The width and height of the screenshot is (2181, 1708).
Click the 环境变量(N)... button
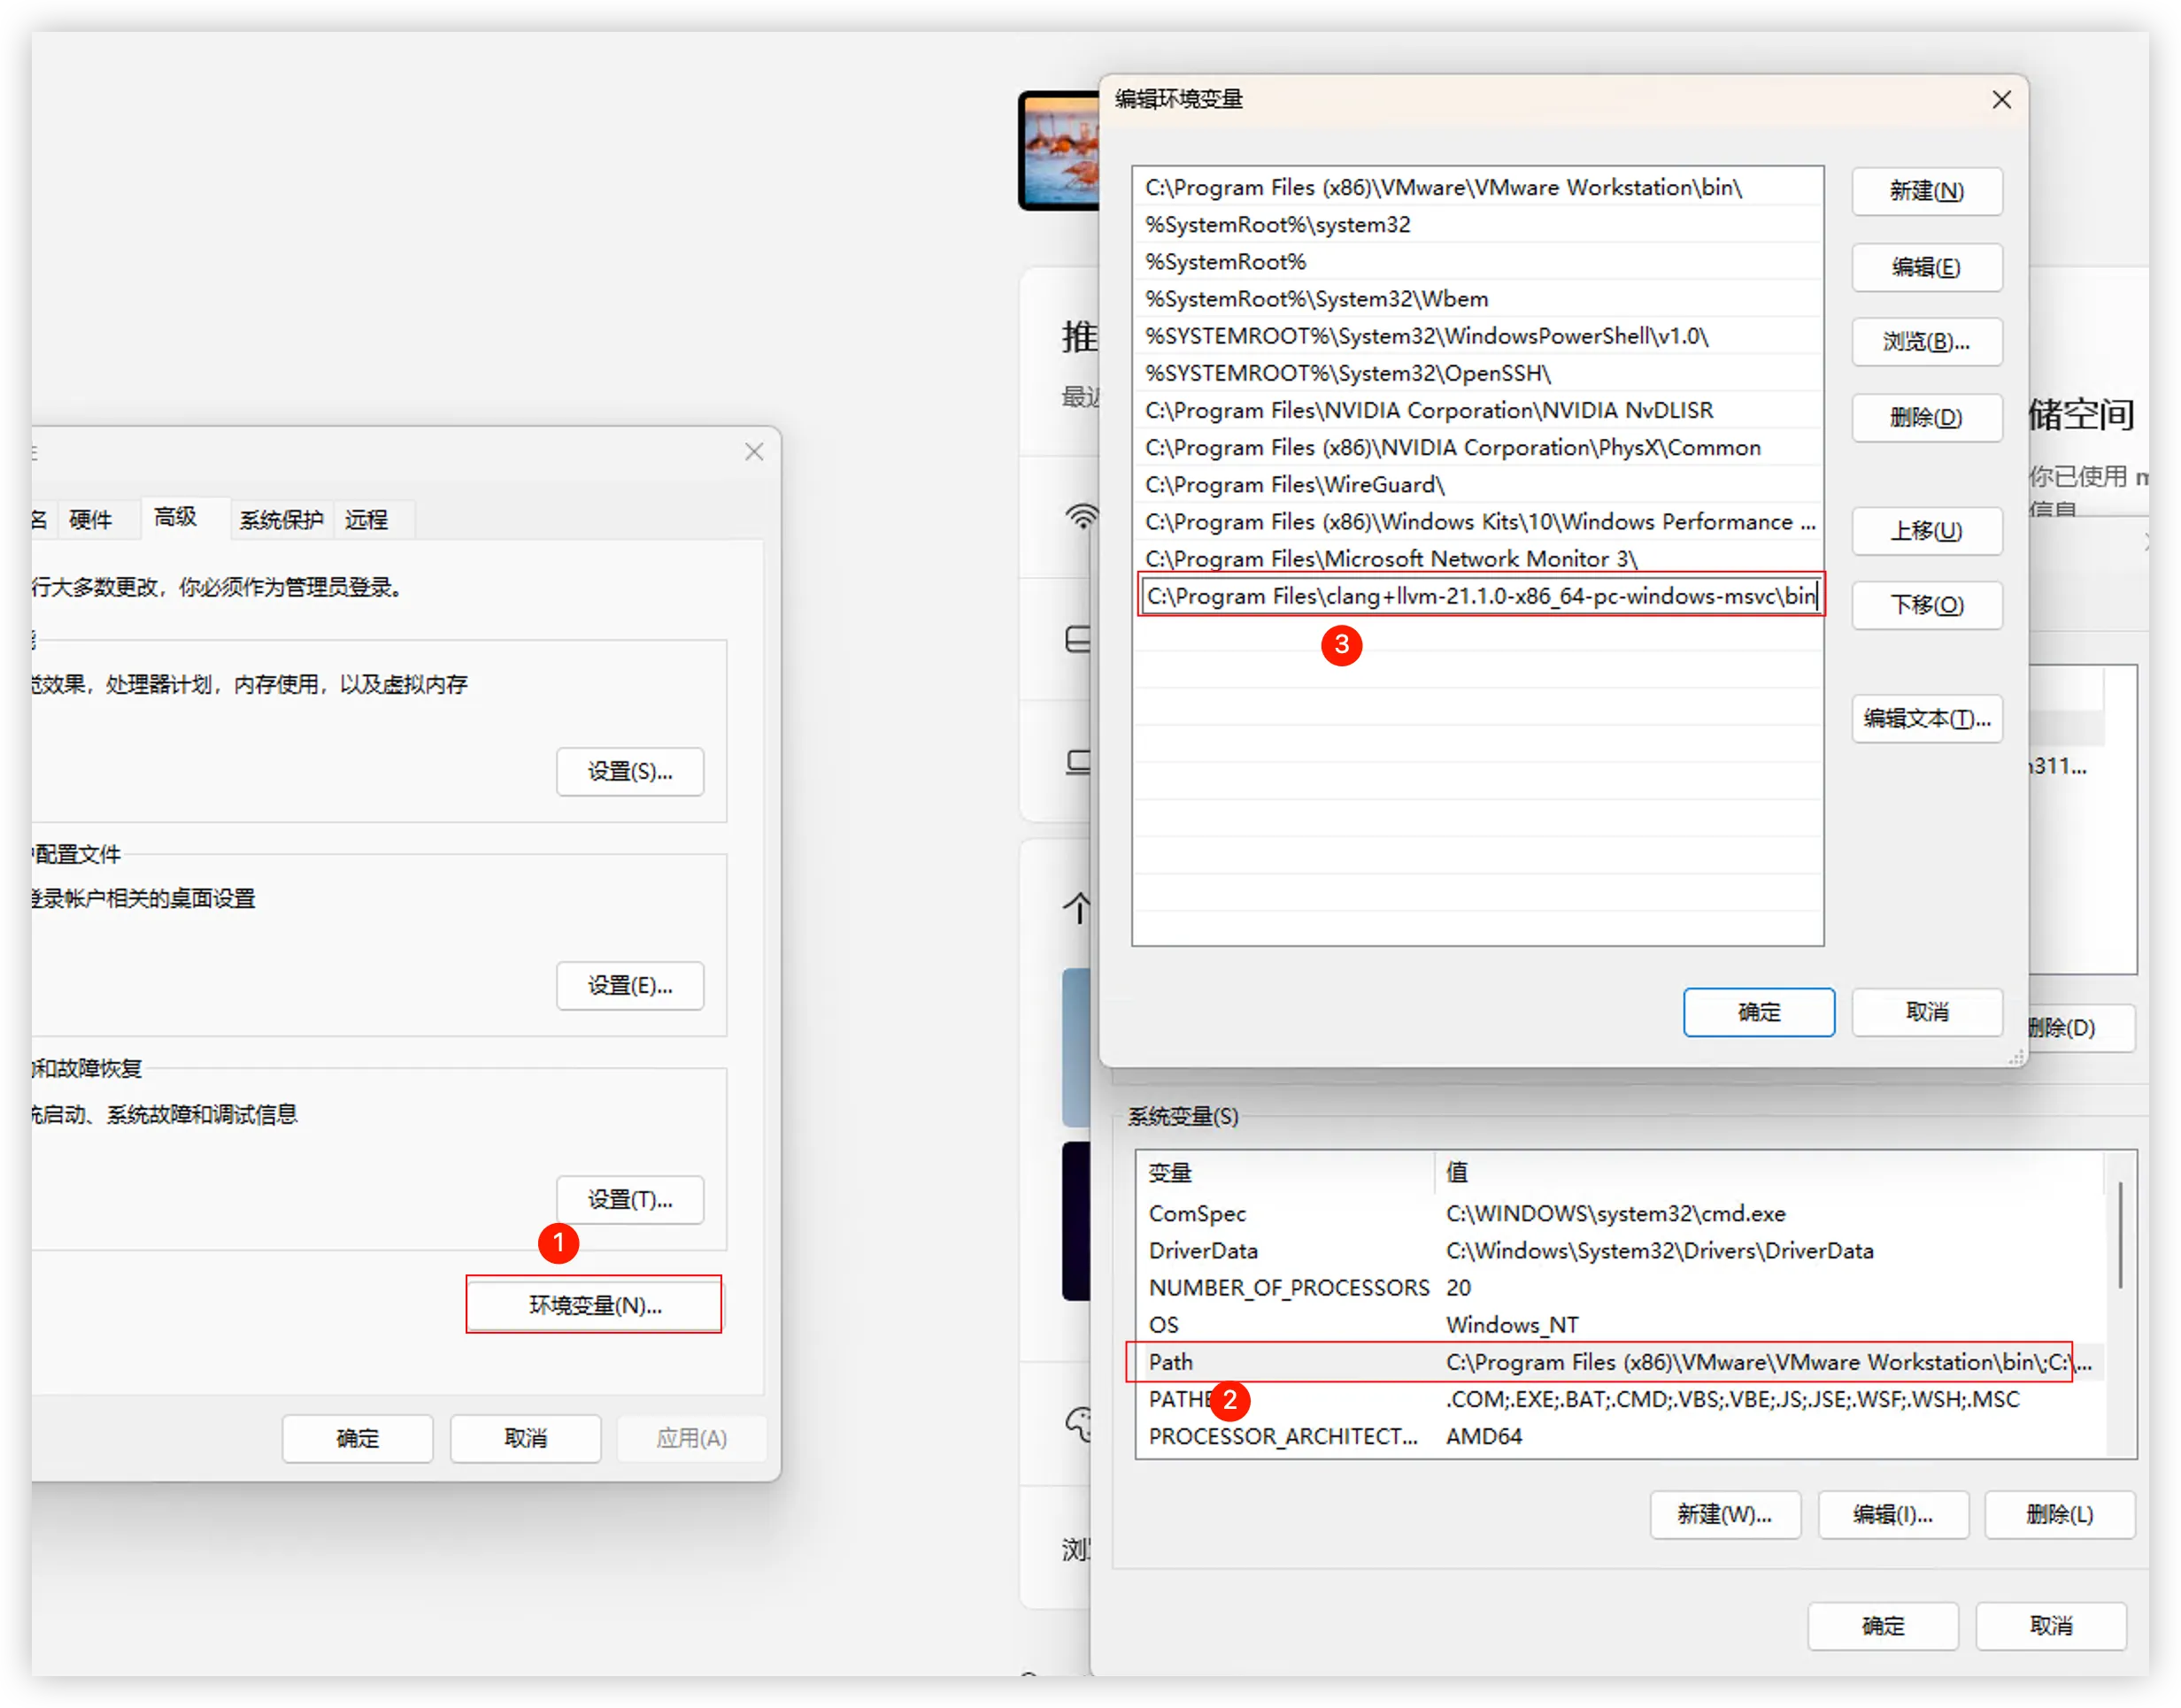click(x=594, y=1305)
